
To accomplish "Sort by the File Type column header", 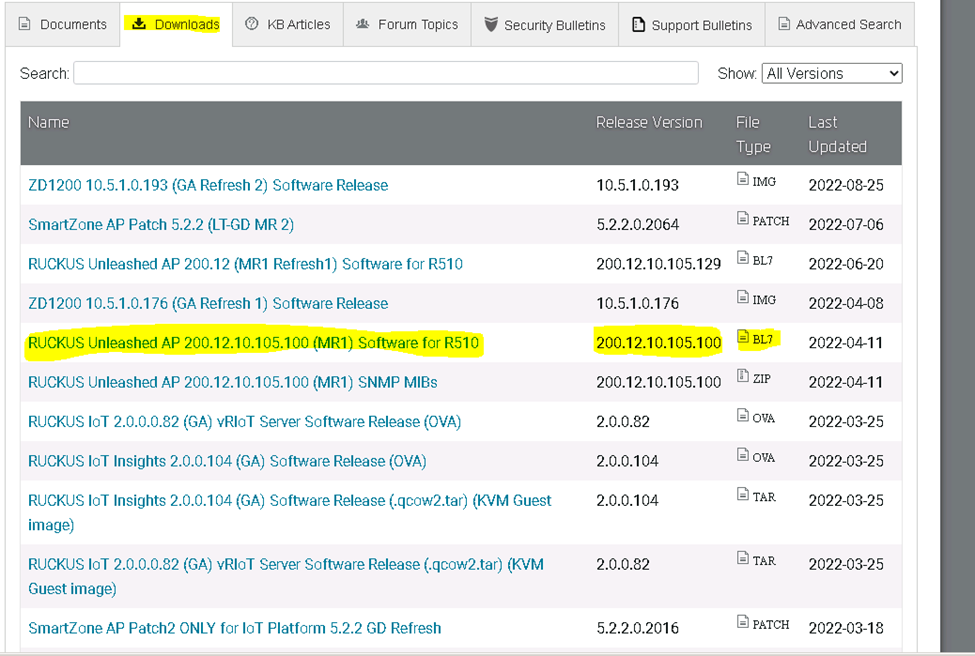I will pyautogui.click(x=753, y=134).
